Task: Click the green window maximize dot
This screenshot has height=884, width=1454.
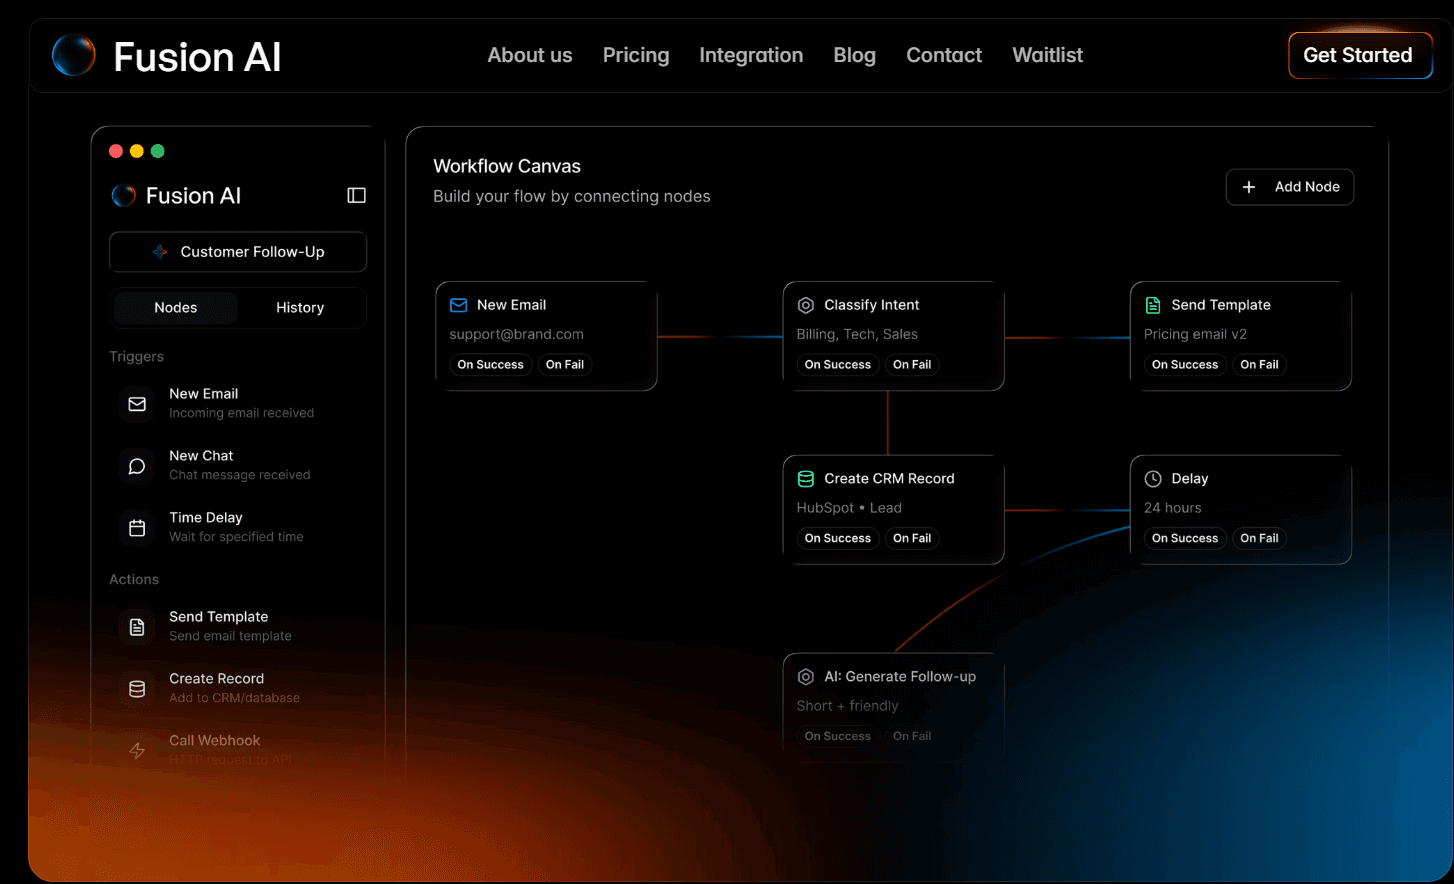Action: (158, 151)
